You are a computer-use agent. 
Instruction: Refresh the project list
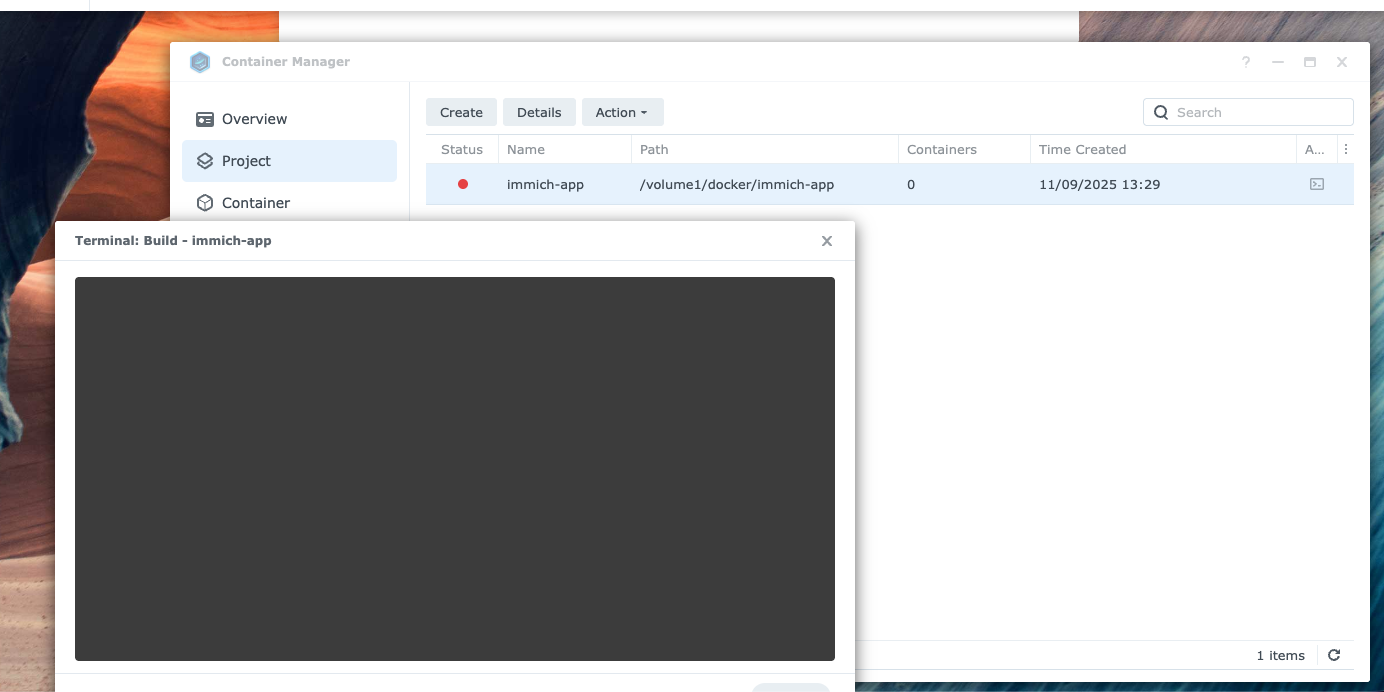pyautogui.click(x=1334, y=655)
